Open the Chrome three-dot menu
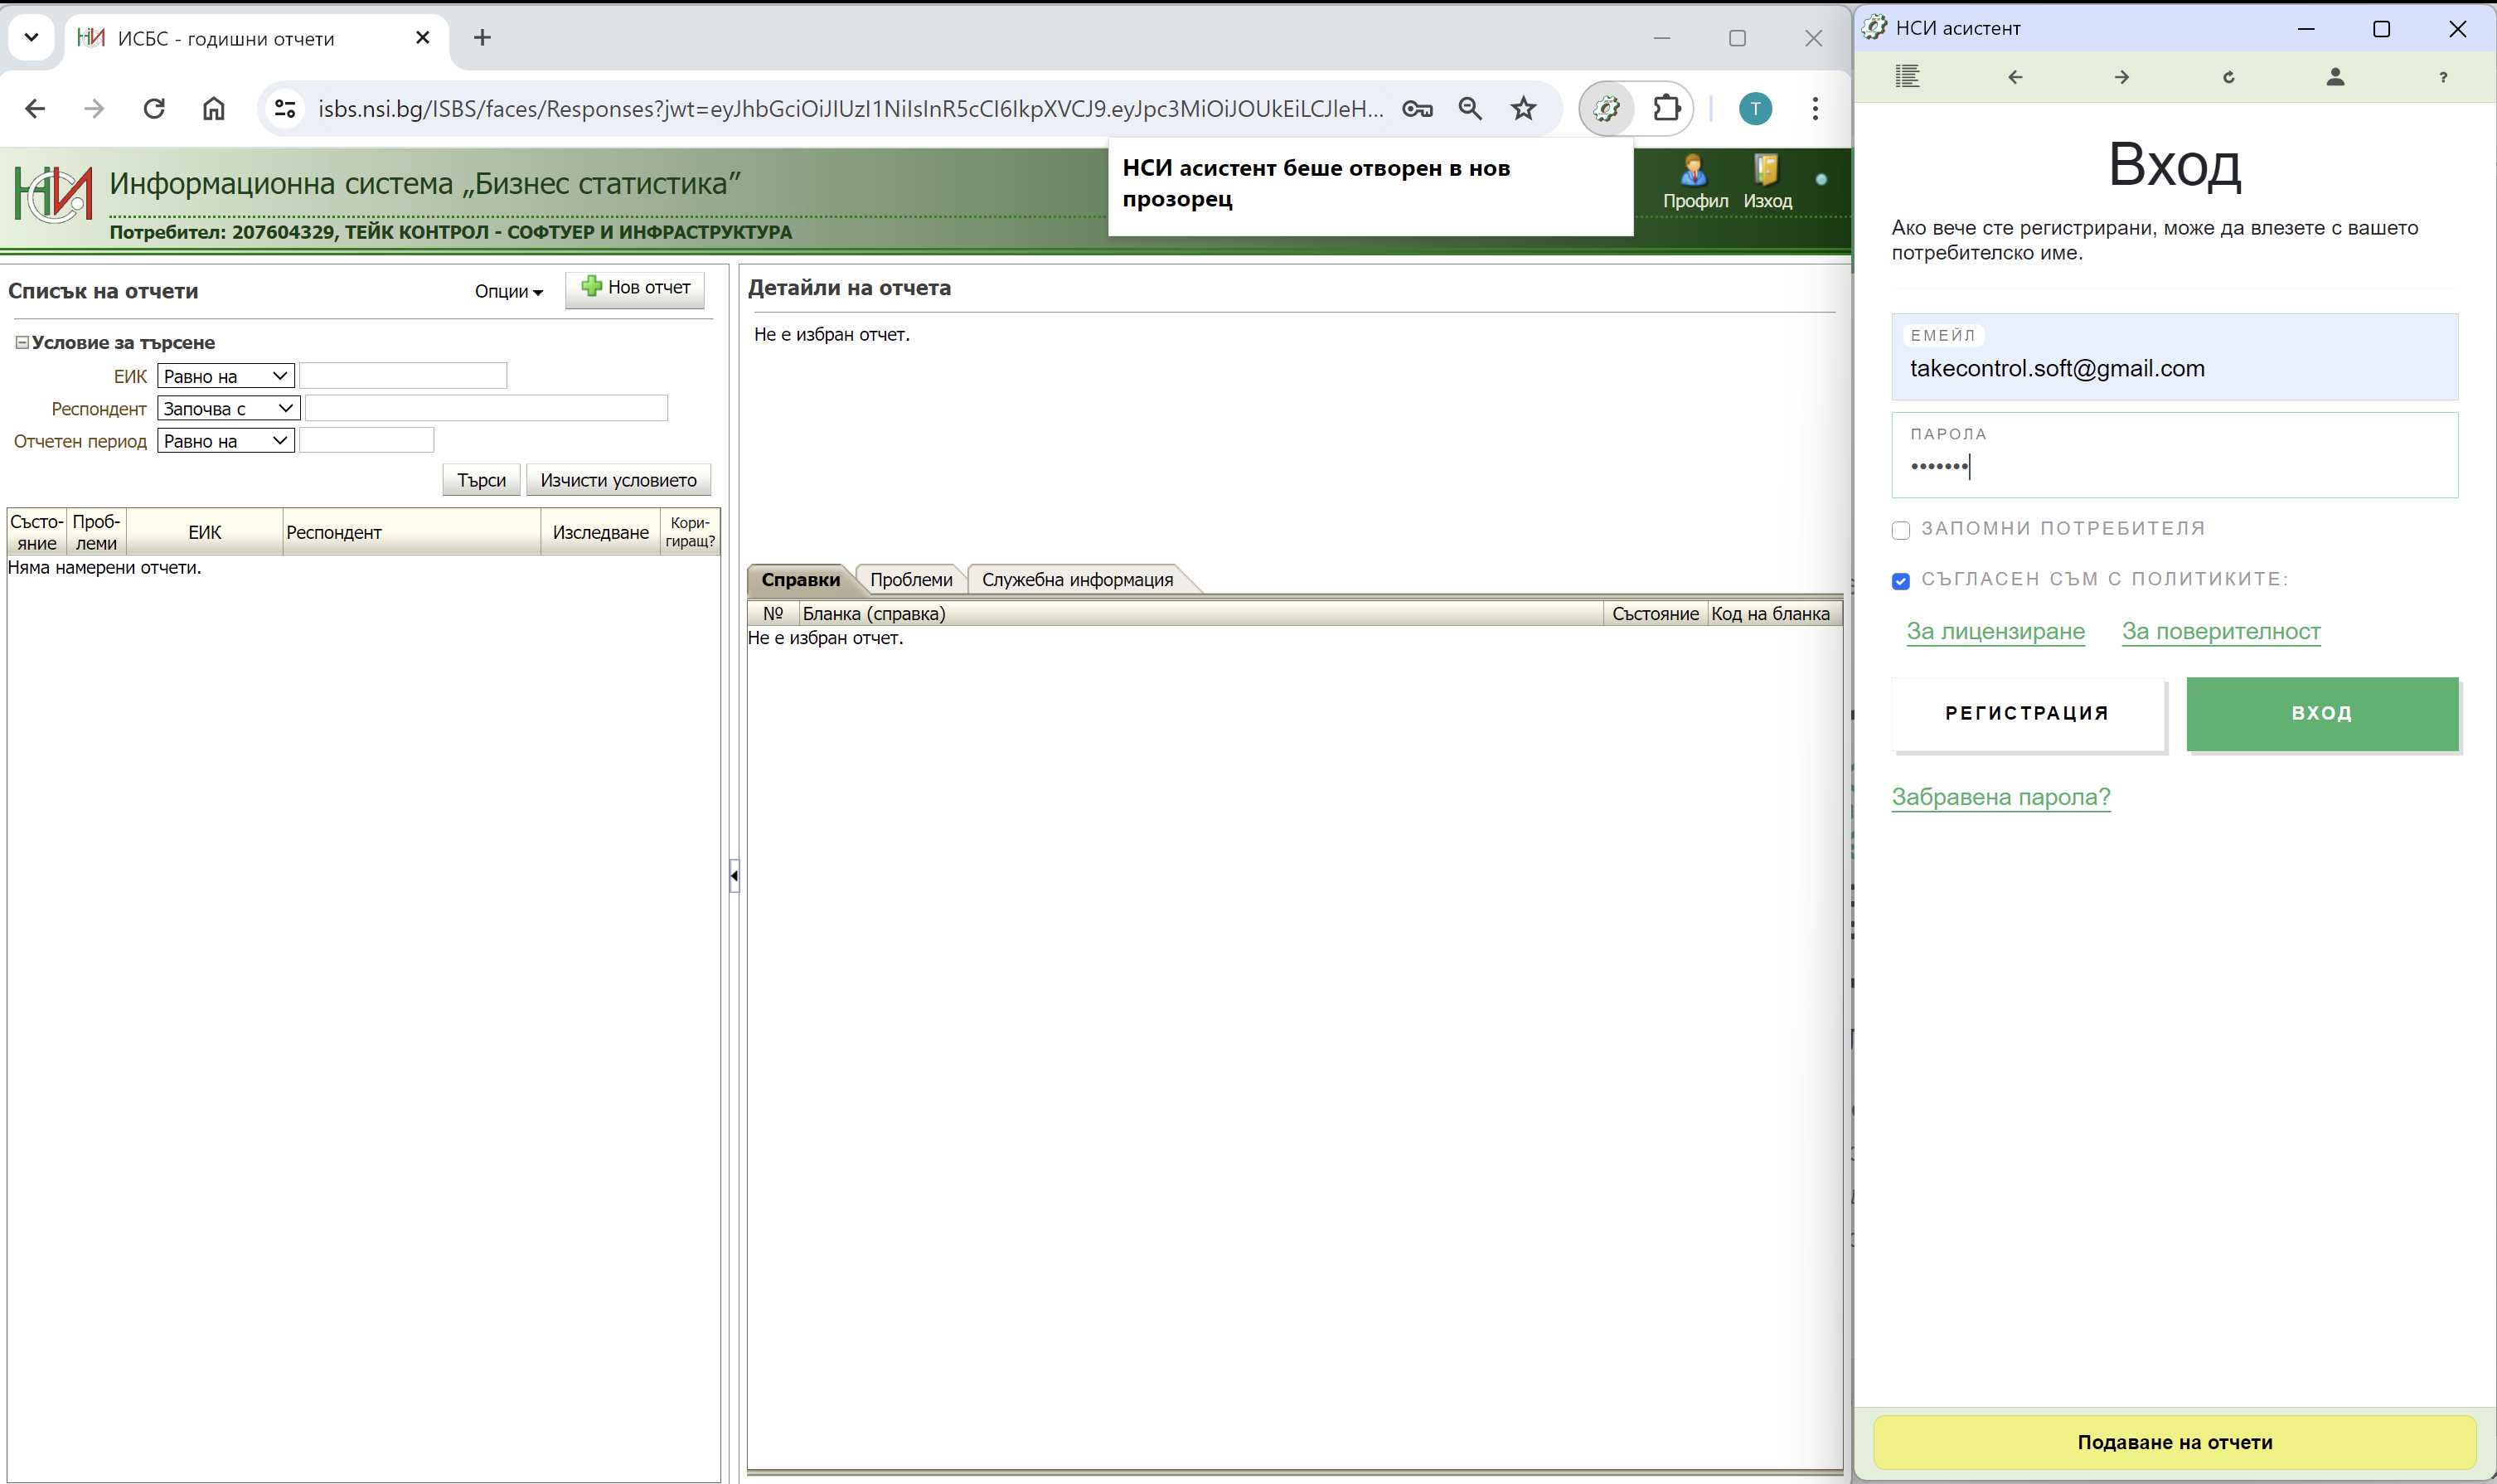Image resolution: width=2497 pixels, height=1484 pixels. (x=1815, y=108)
